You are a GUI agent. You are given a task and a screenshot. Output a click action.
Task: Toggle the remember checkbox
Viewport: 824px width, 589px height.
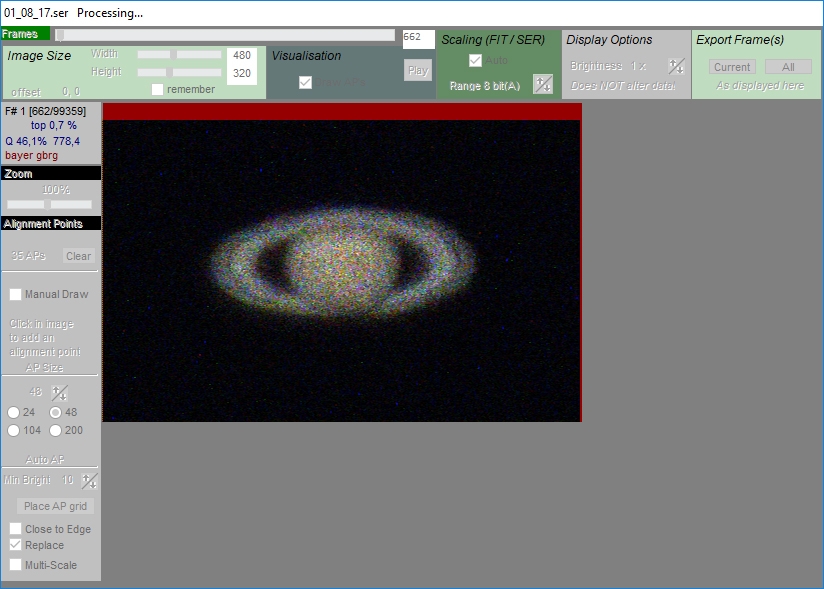point(157,89)
